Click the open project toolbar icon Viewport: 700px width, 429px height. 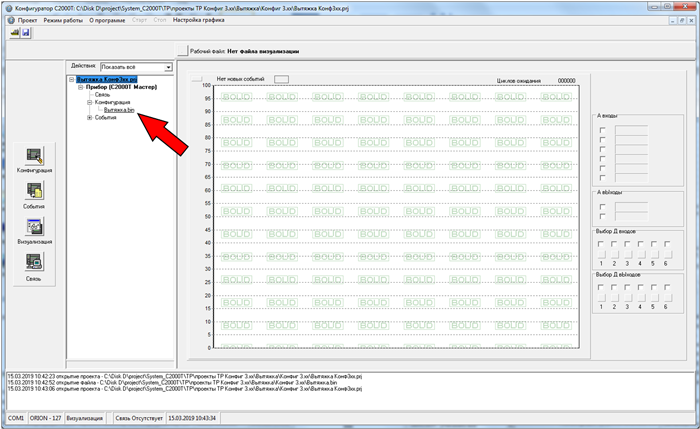click(x=14, y=33)
